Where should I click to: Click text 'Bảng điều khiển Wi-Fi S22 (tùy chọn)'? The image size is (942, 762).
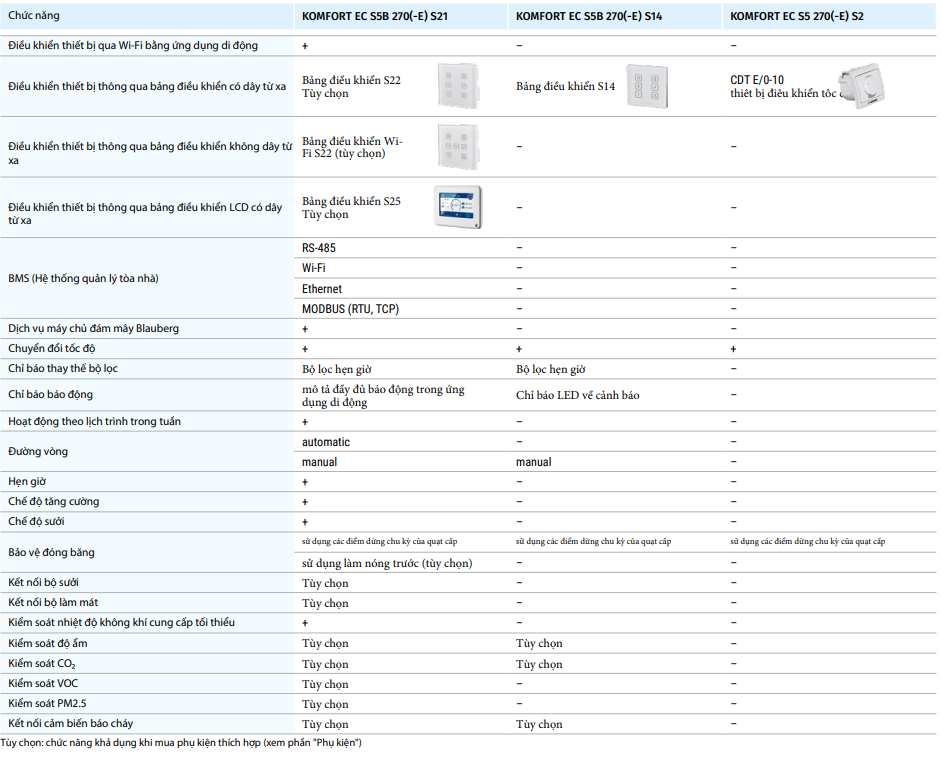tap(352, 147)
